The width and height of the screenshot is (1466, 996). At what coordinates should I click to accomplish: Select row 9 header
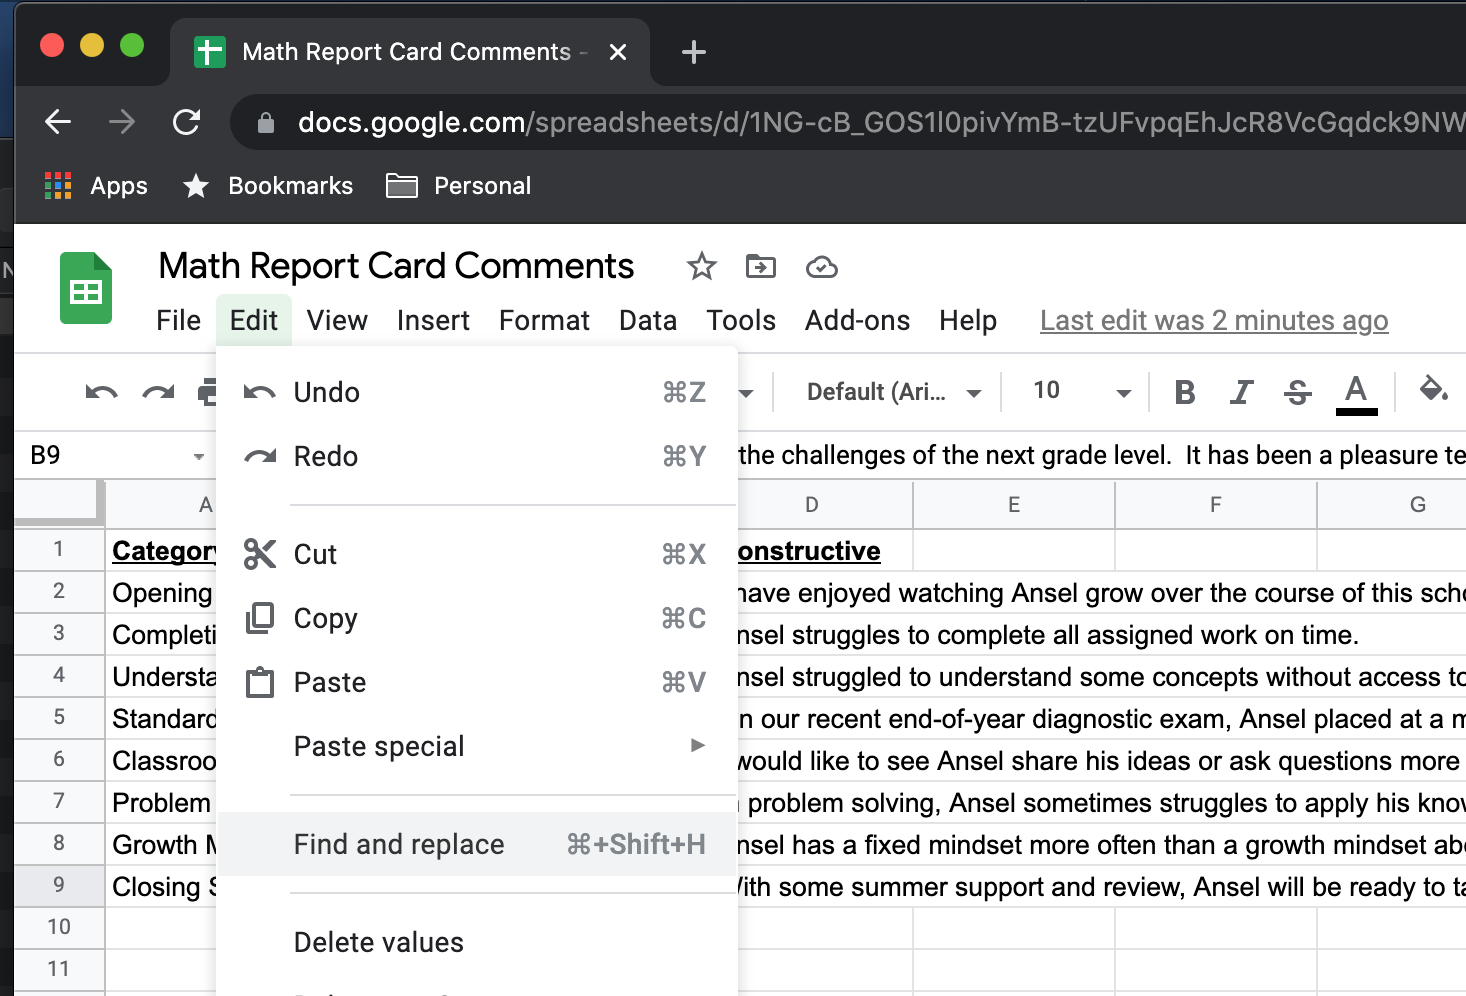tap(59, 885)
